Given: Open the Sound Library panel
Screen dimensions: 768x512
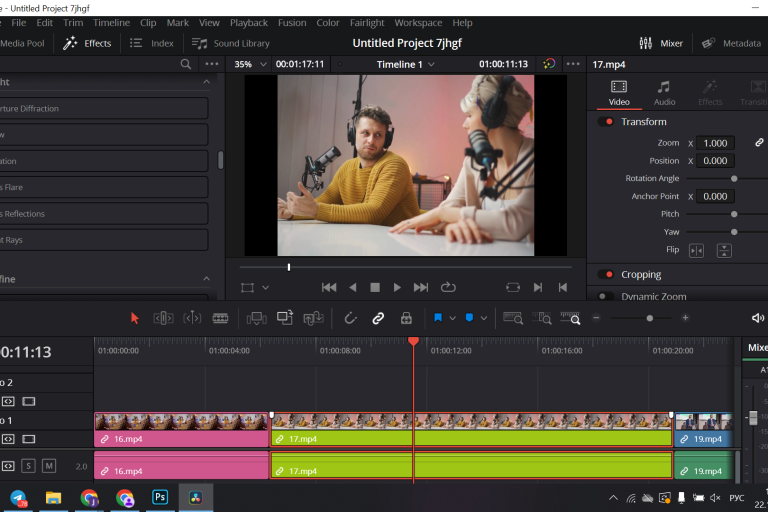Looking at the screenshot, I should (231, 43).
